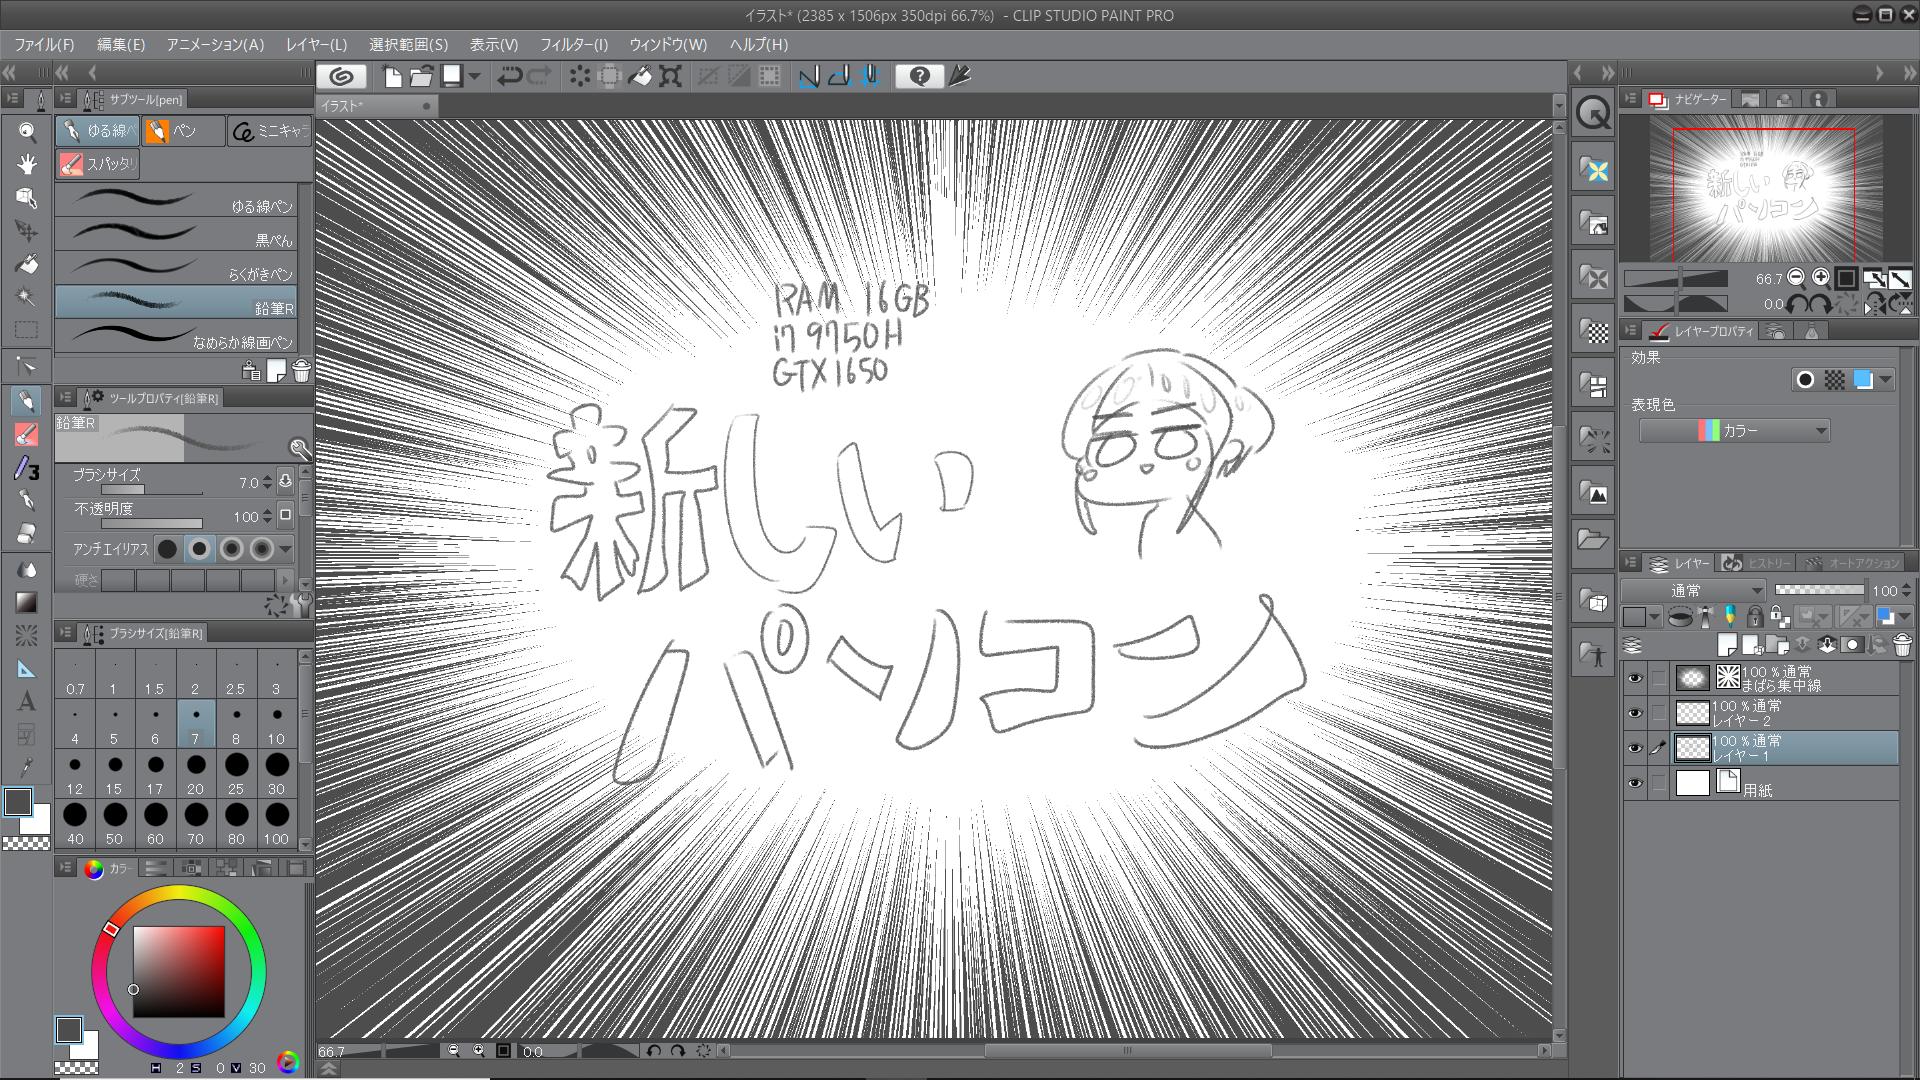This screenshot has height=1080, width=1920.
Task: Open the 通常 blending mode dropdown
Action: click(x=1695, y=590)
